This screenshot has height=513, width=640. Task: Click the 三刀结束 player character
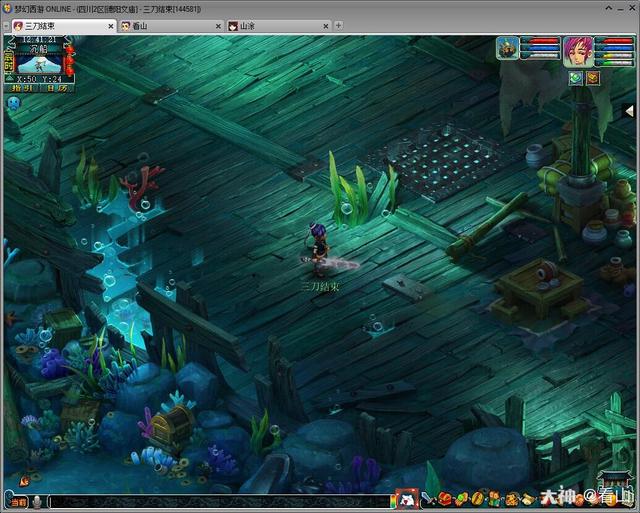(x=318, y=250)
